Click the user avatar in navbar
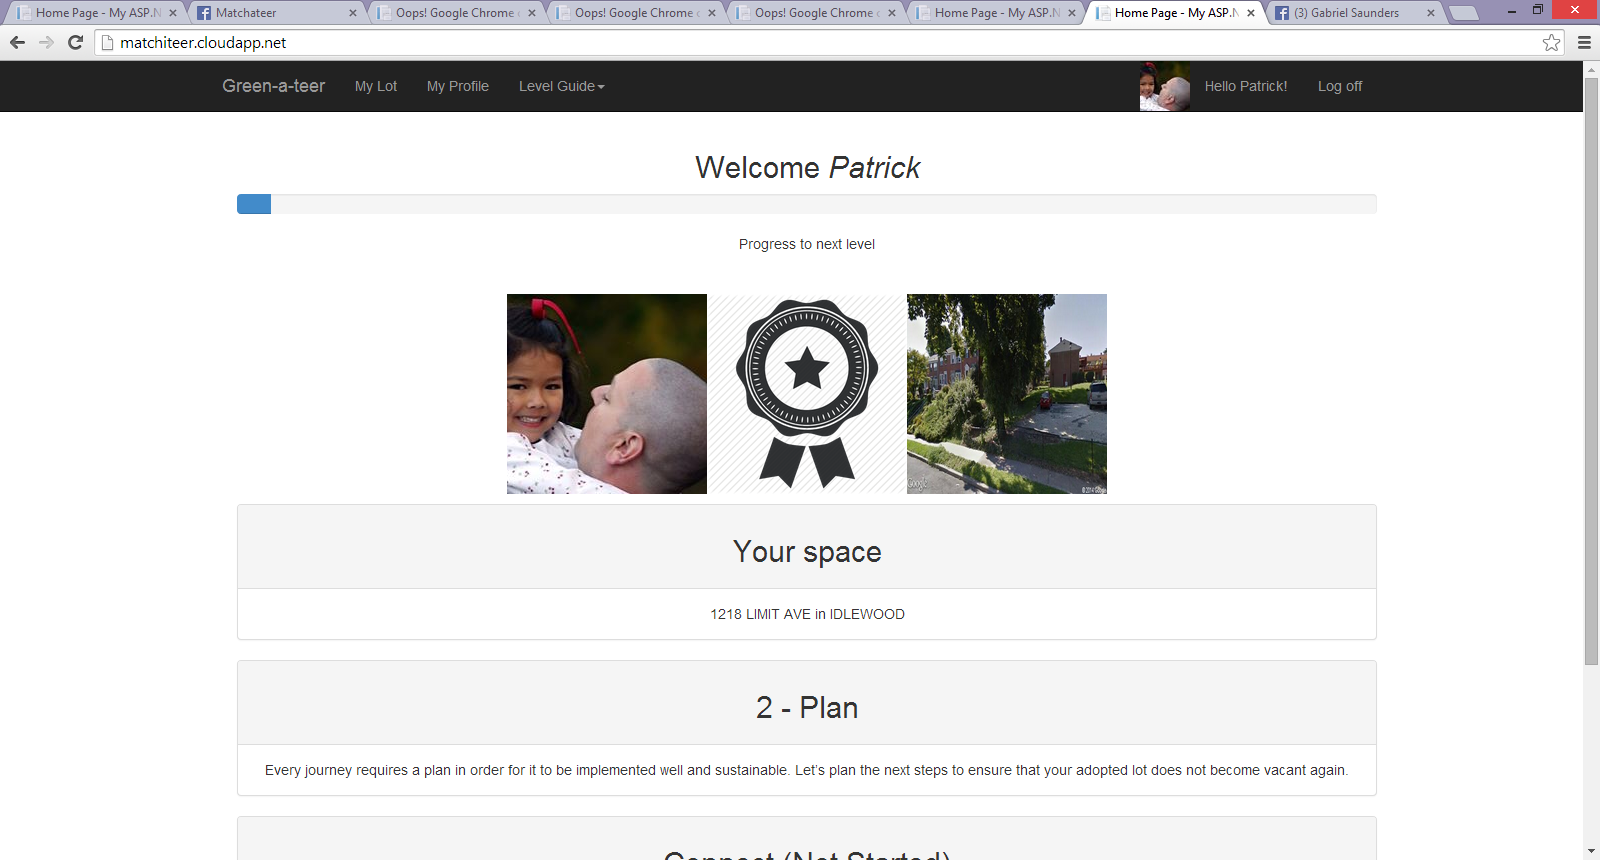1600x860 pixels. (x=1165, y=86)
